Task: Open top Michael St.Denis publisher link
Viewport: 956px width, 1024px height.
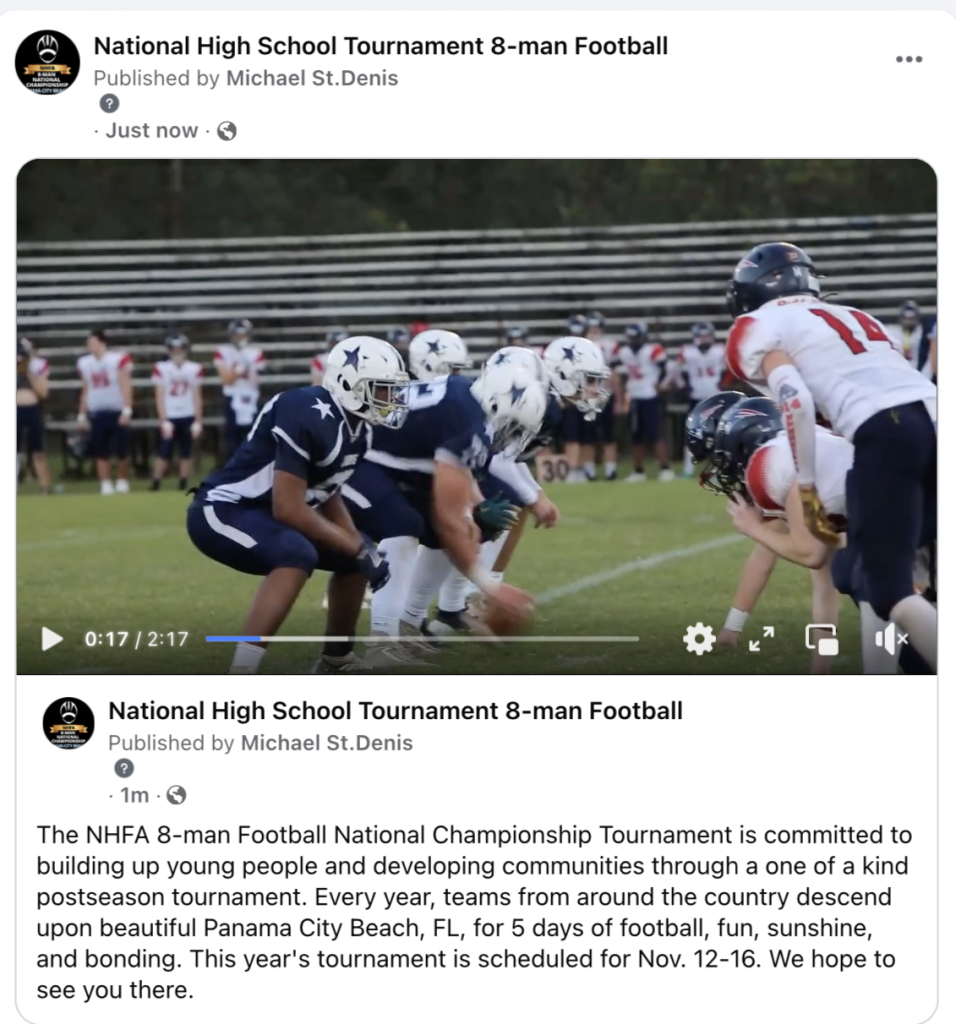Action: click(312, 78)
